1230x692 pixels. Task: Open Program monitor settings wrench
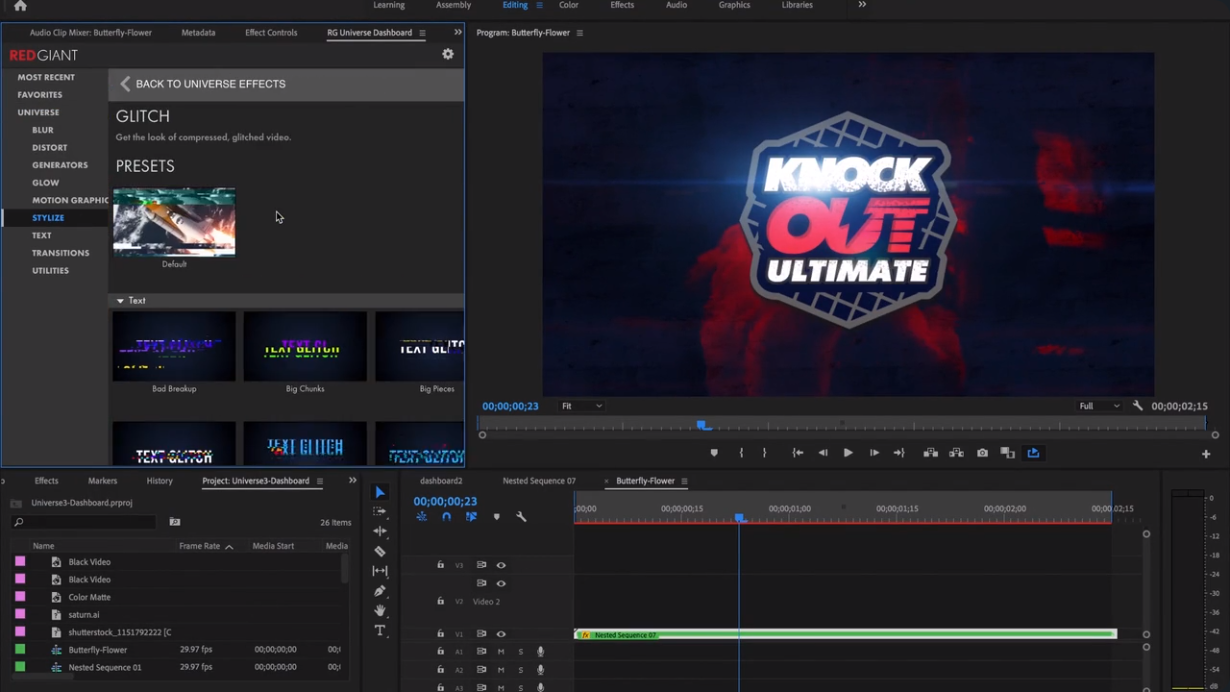coord(1138,406)
